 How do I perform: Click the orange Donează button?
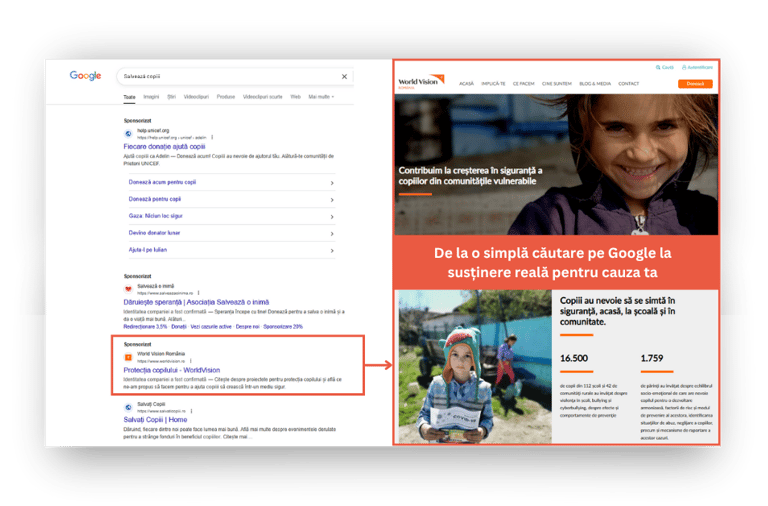(695, 84)
